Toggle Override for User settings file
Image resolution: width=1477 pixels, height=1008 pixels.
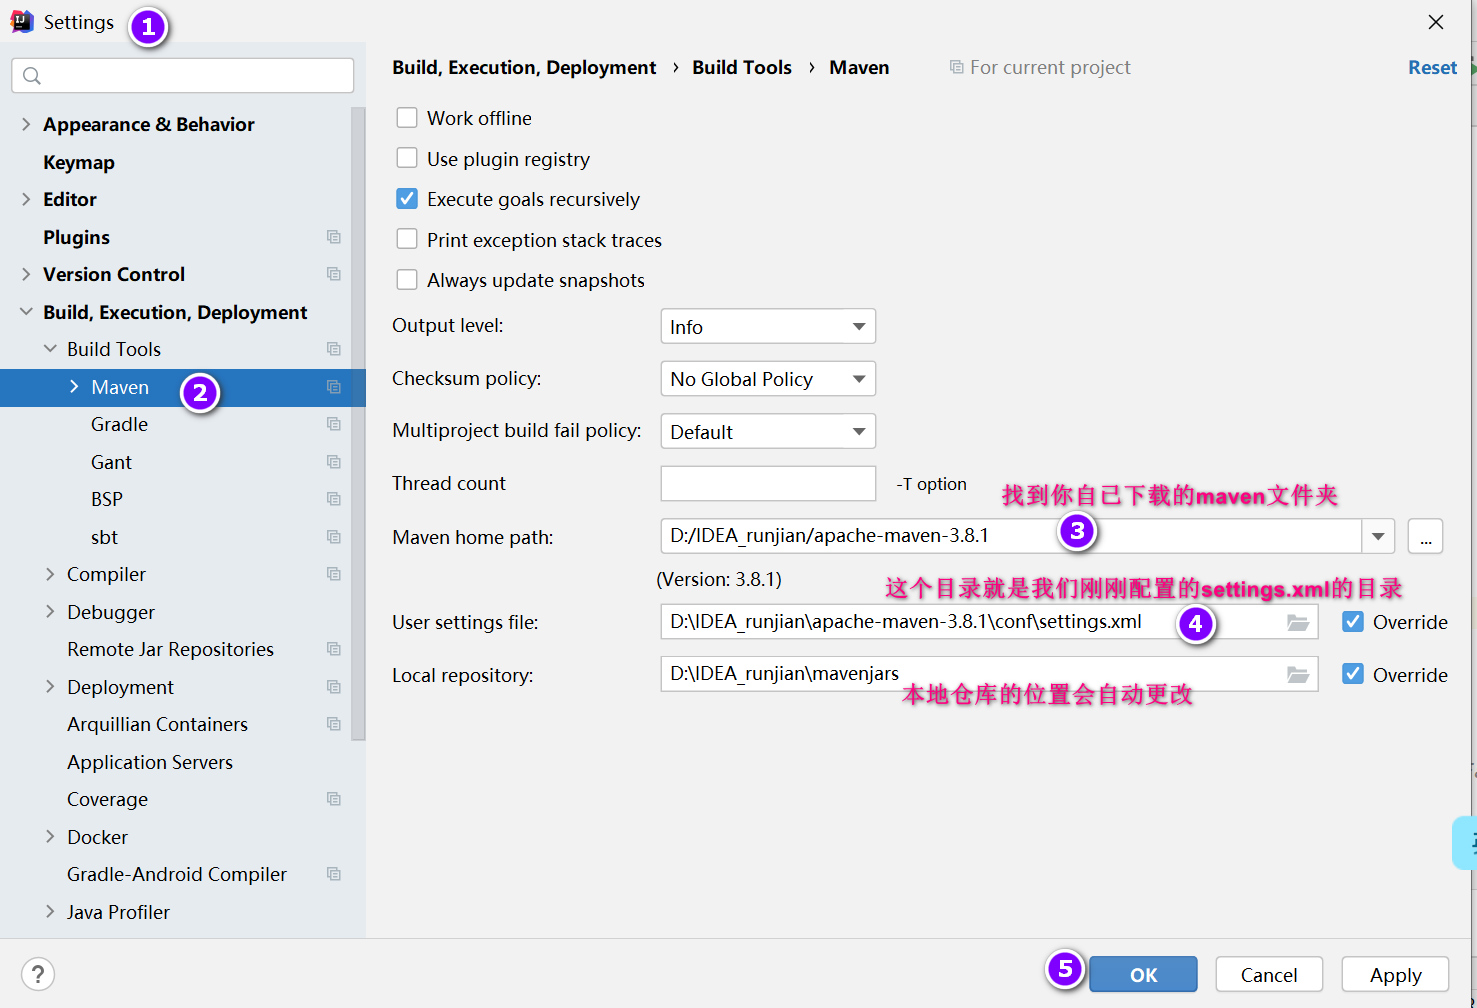click(x=1353, y=622)
